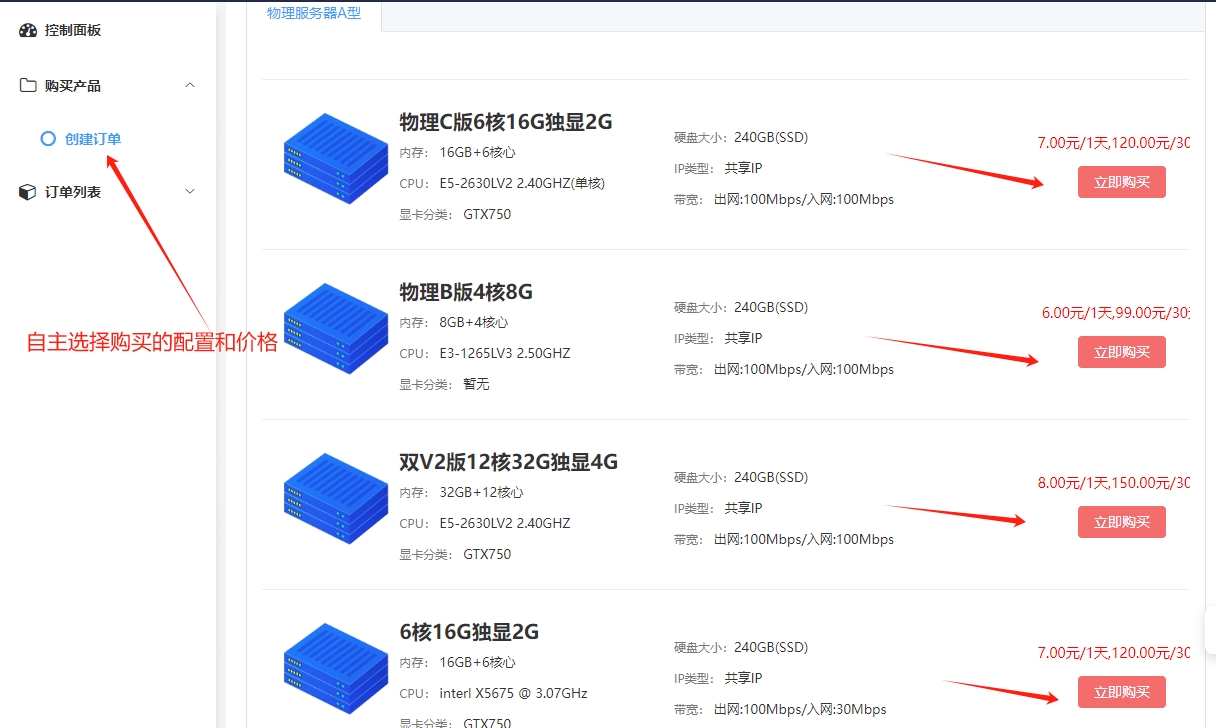
Task: Collapse the 购买产品 menu chevron
Action: [x=190, y=86]
